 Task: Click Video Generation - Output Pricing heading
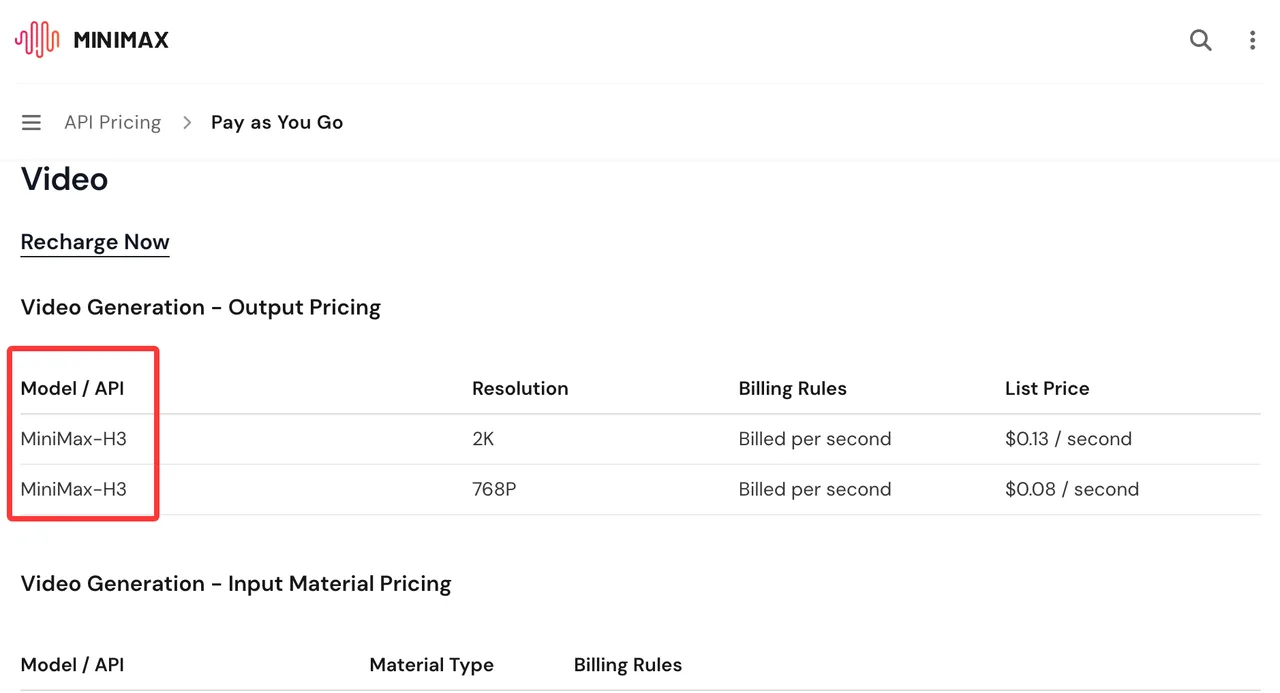pyautogui.click(x=201, y=307)
